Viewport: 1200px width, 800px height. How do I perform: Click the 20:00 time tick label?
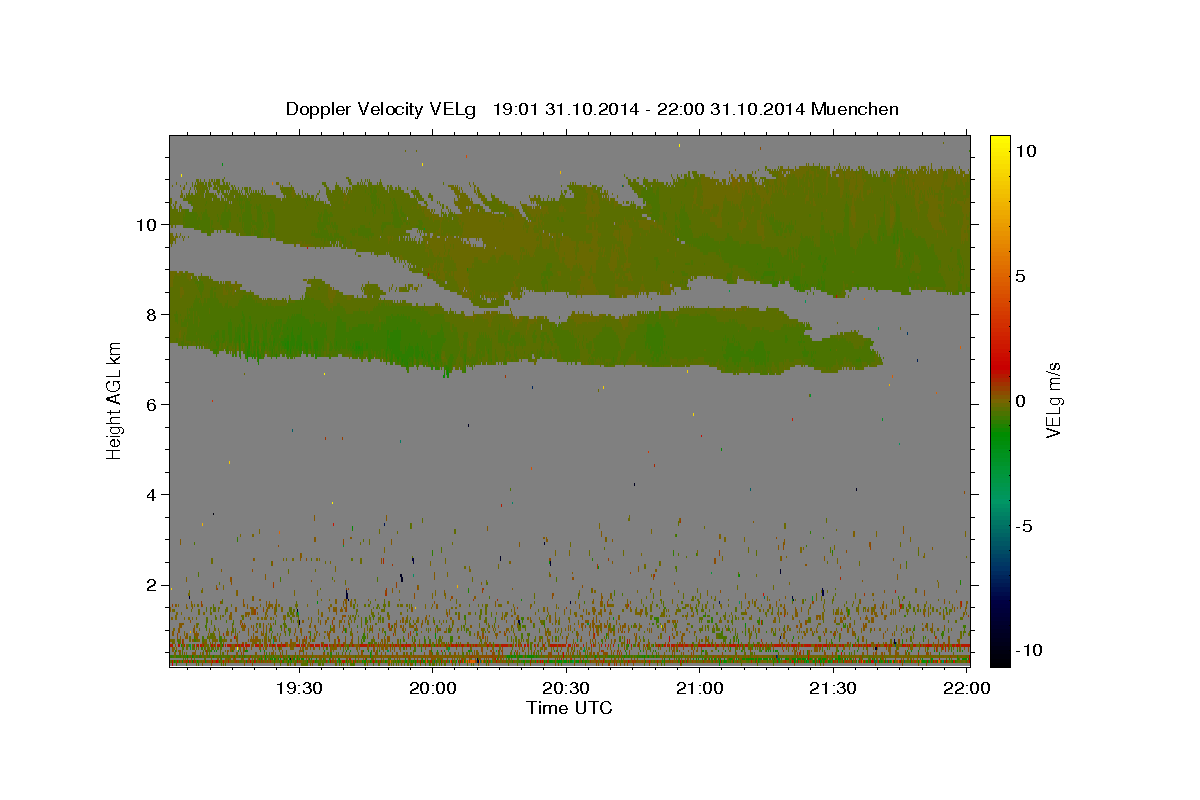[432, 688]
